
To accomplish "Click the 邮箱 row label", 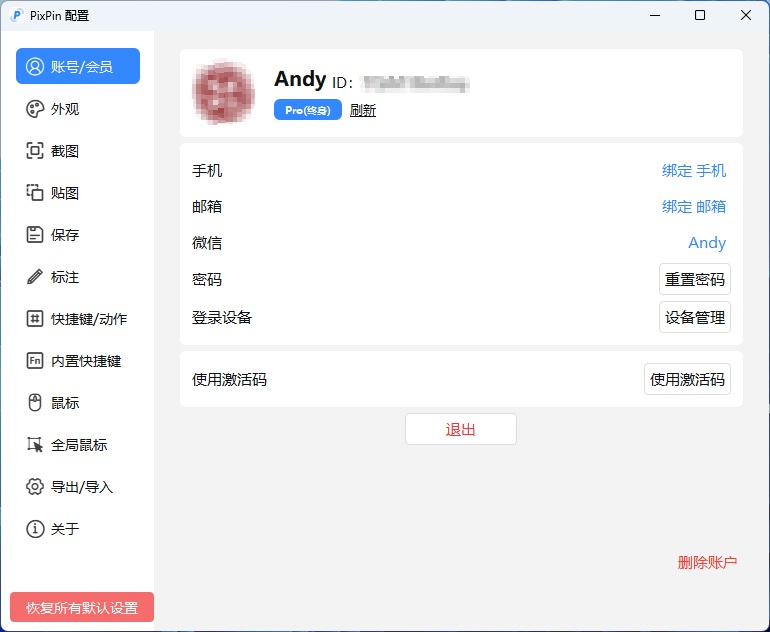I will (x=207, y=206).
